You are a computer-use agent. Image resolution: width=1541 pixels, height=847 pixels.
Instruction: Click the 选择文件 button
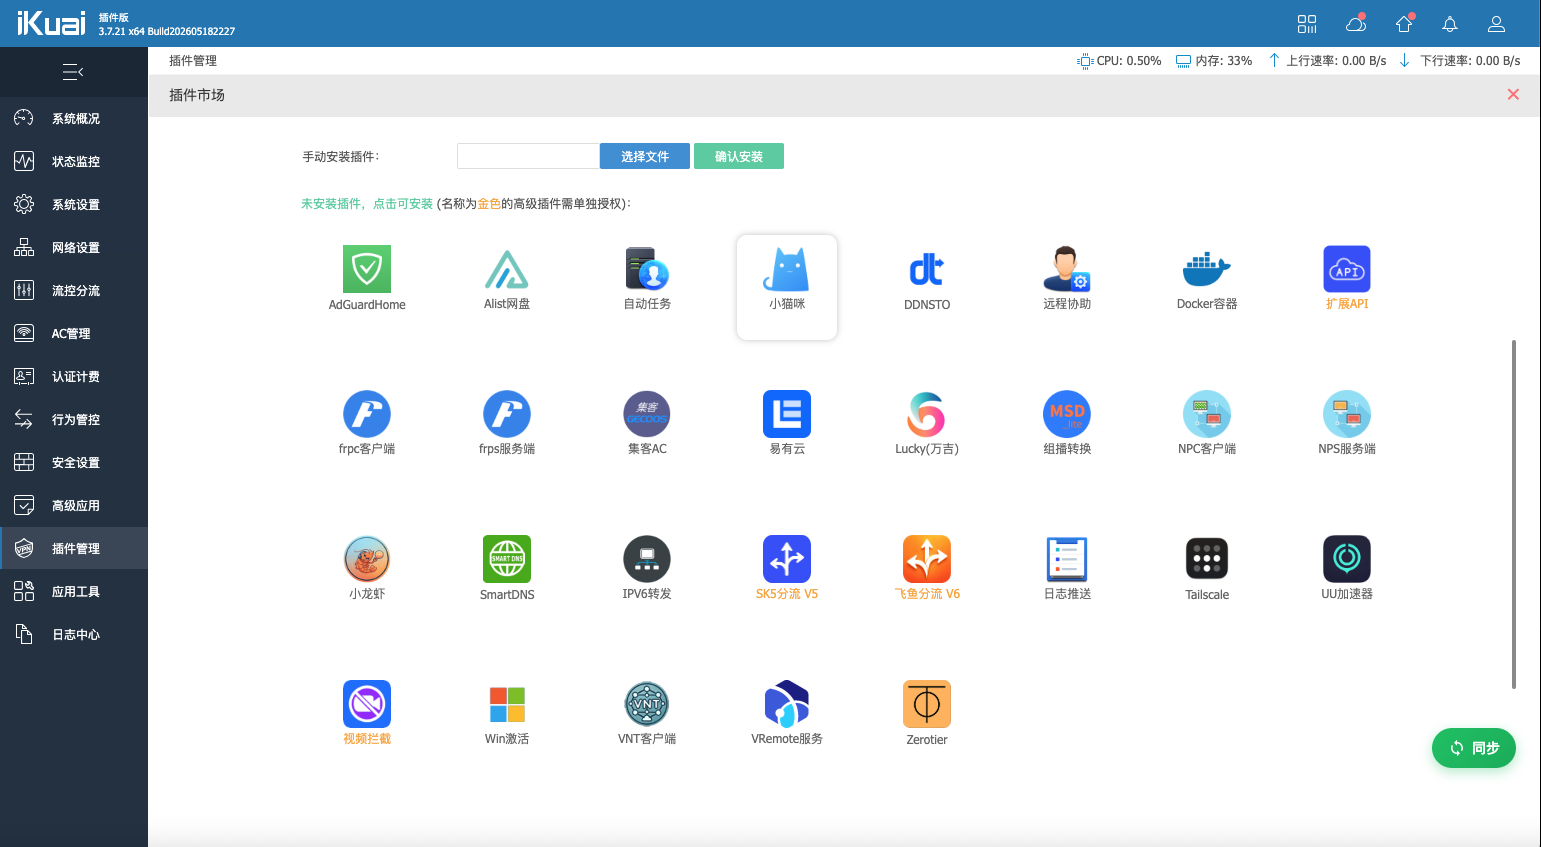tap(645, 156)
